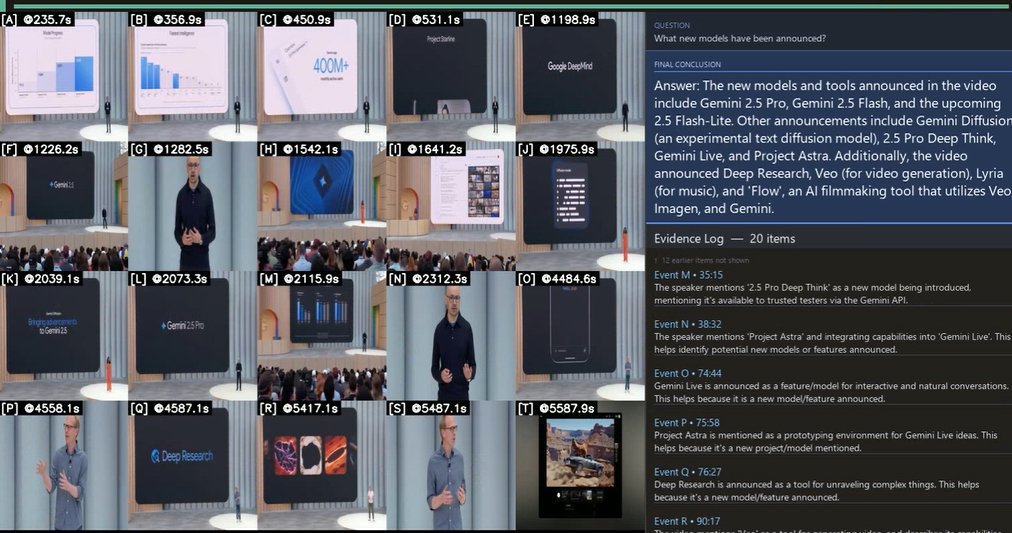Screen dimensions: 1012x533
Task: Open thumbnail H at 1542.1s
Action: click(322, 206)
